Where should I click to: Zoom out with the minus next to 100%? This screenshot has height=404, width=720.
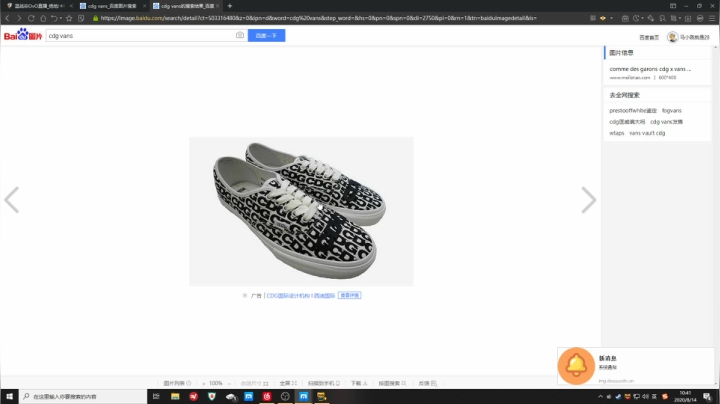pos(229,383)
